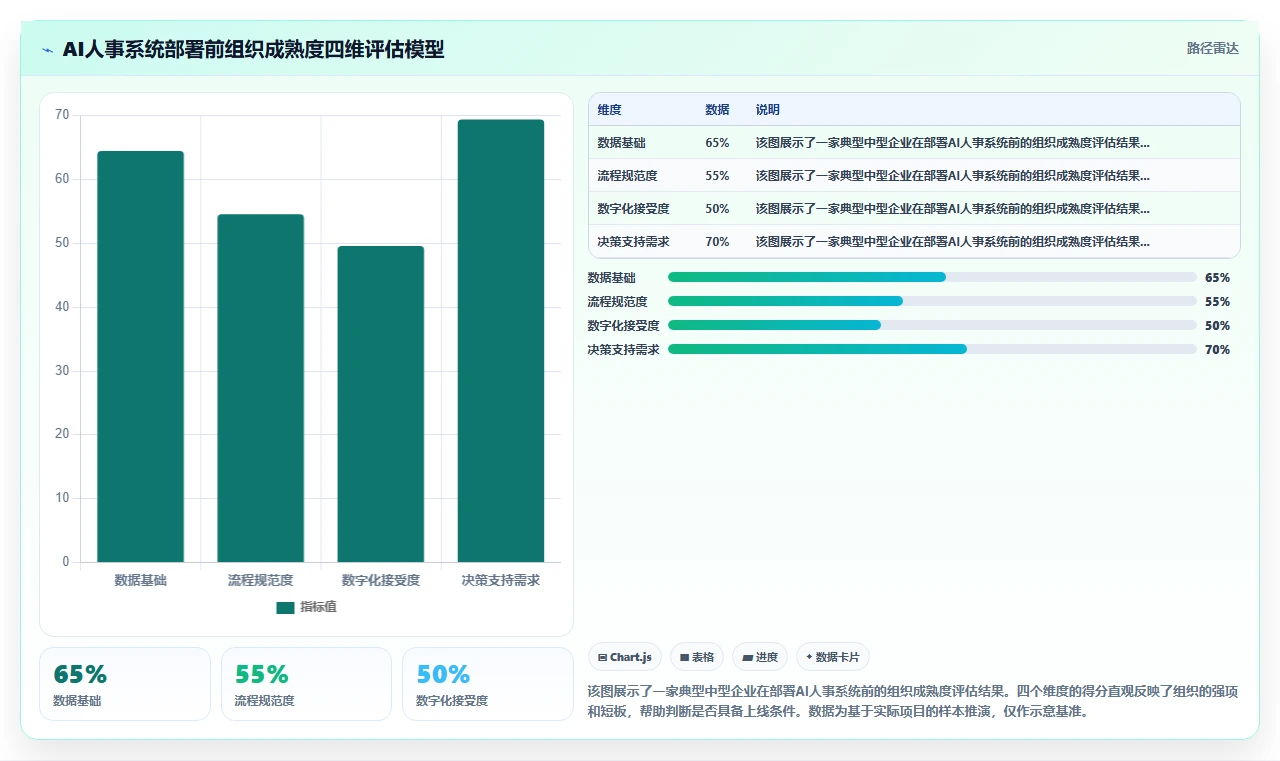Click the 70% value in the table

pos(717,242)
